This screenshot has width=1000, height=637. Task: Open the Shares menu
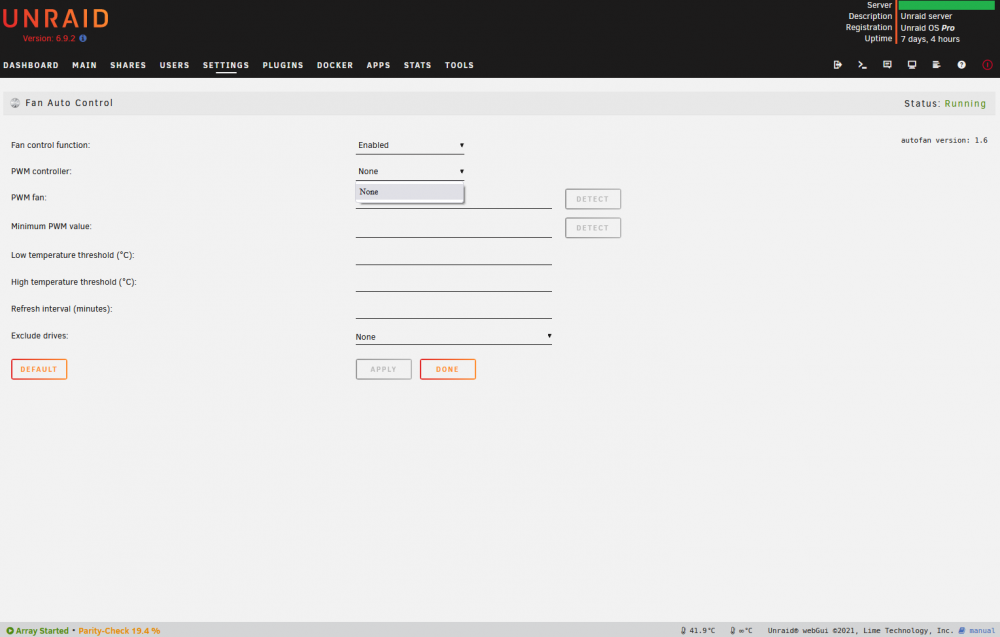click(x=128, y=65)
